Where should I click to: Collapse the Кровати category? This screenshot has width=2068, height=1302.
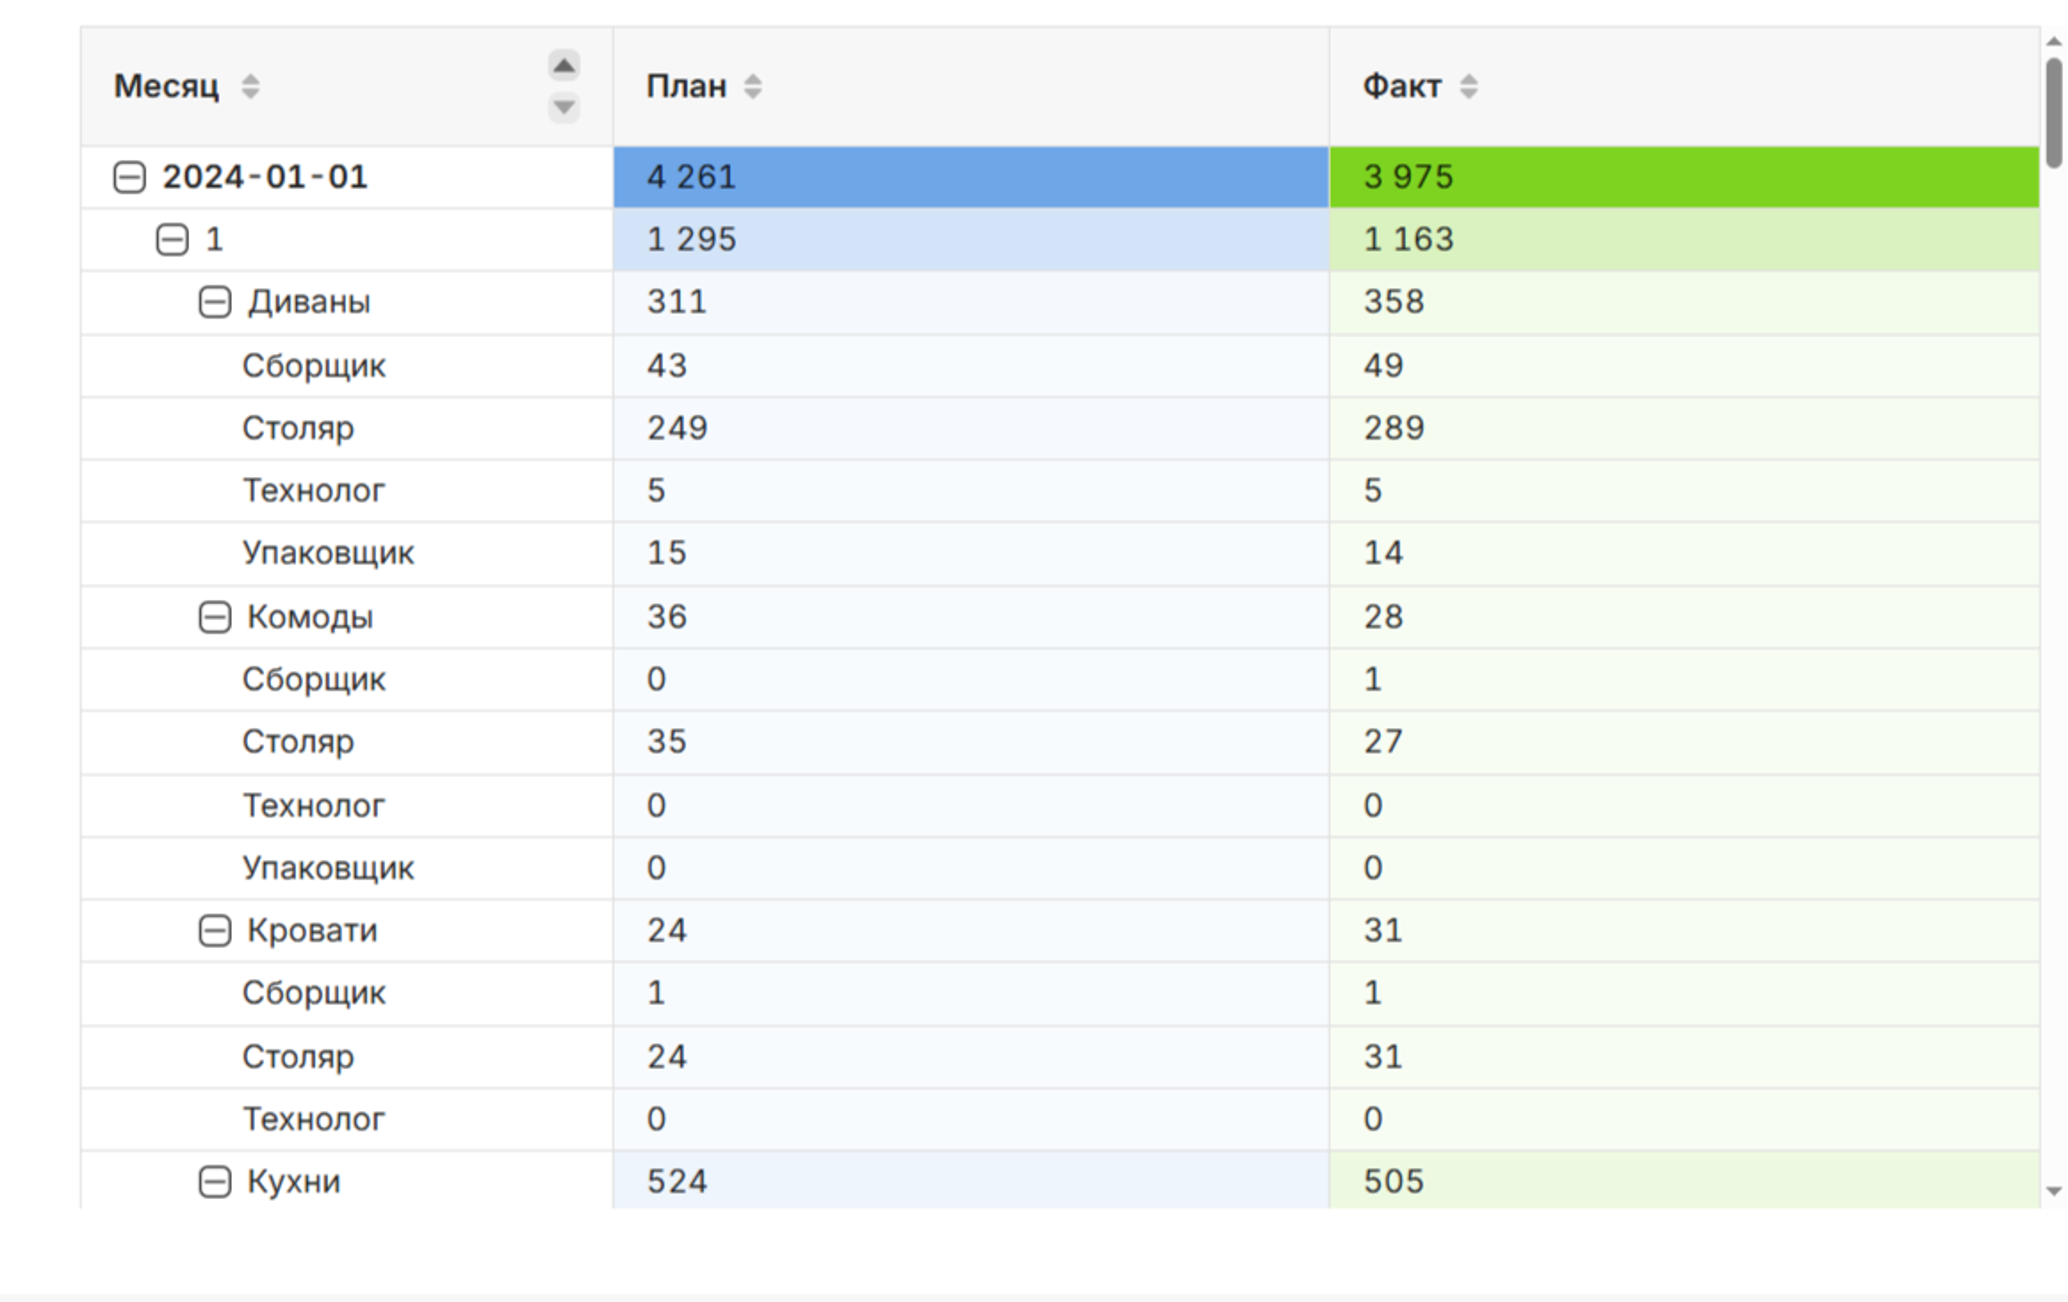[x=215, y=931]
